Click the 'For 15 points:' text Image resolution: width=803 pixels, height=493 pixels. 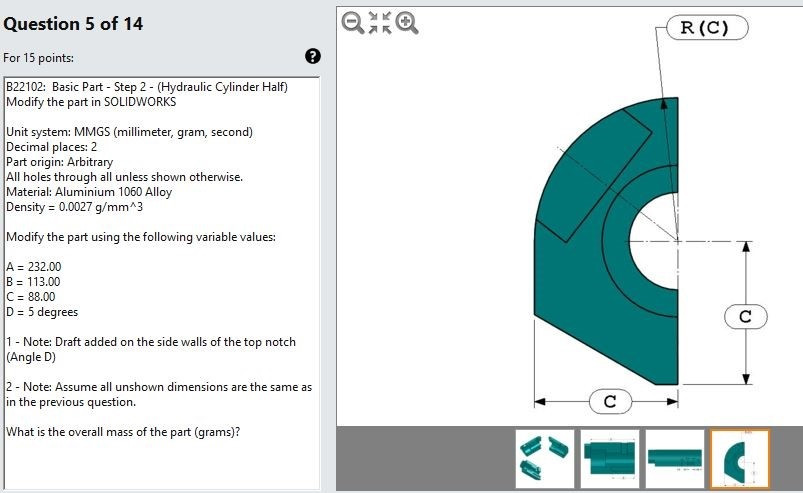click(x=38, y=58)
